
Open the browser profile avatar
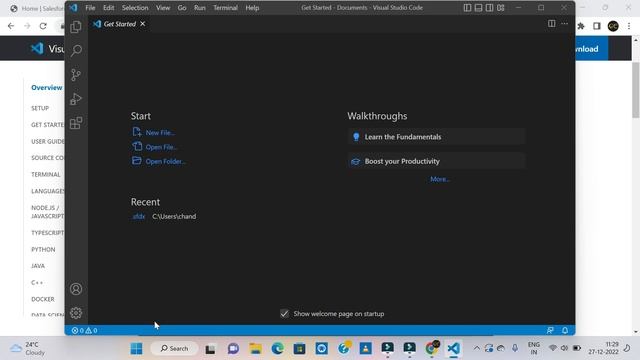click(x=613, y=26)
